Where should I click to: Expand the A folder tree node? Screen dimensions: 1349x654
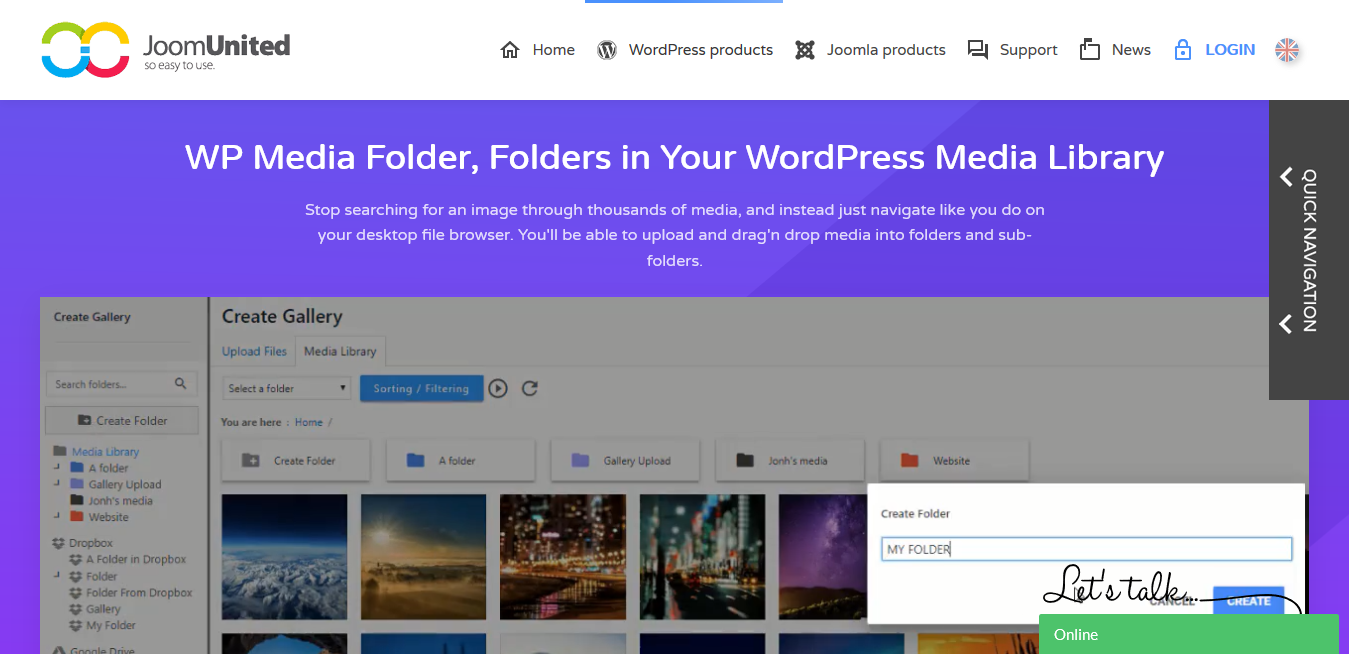(x=56, y=467)
